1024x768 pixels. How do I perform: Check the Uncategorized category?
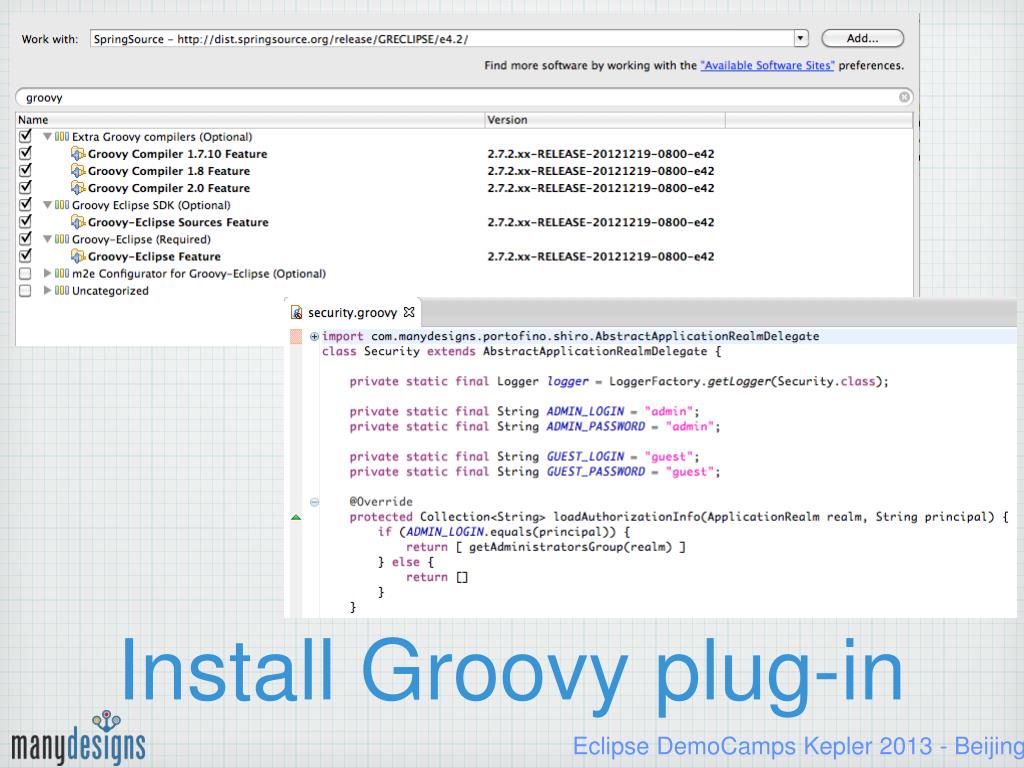pyautogui.click(x=25, y=290)
